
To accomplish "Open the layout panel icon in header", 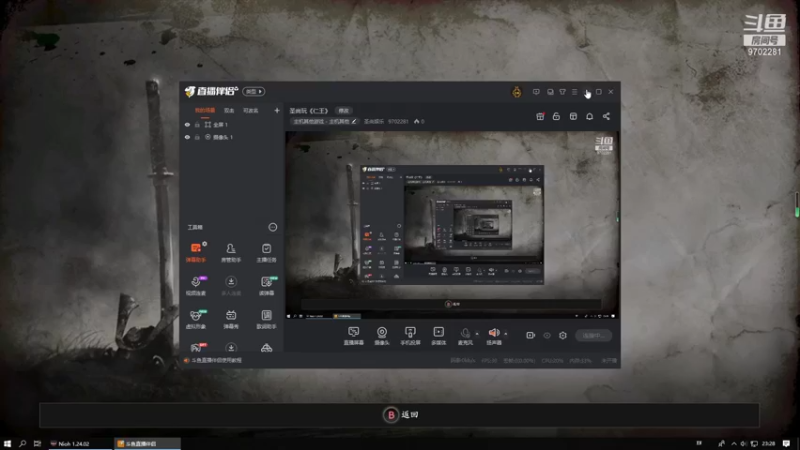I will pos(573,116).
